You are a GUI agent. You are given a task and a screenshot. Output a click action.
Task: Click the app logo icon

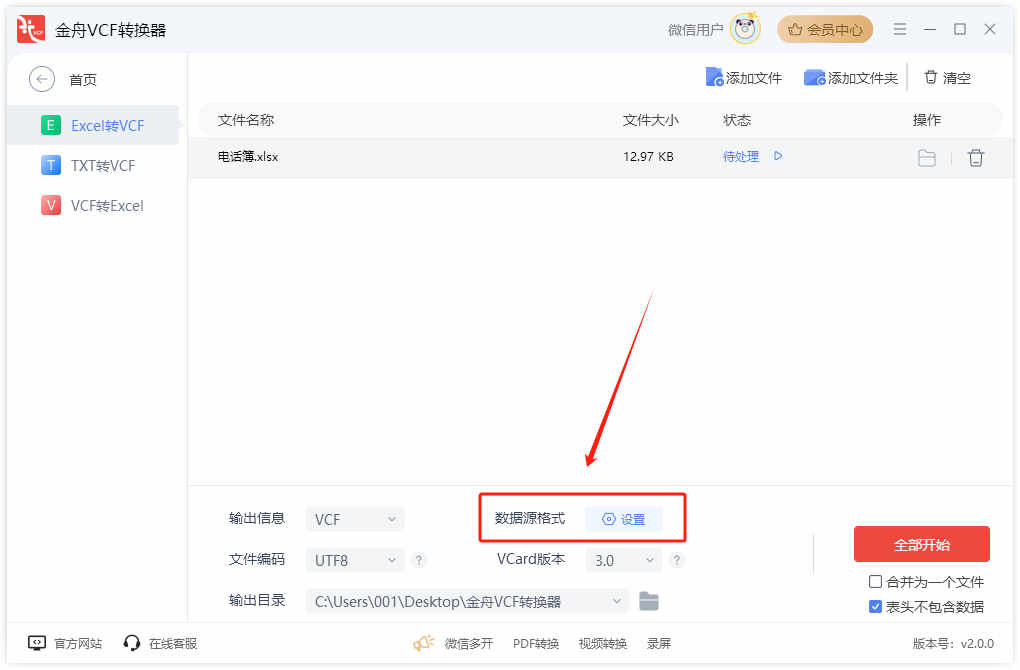(x=31, y=29)
